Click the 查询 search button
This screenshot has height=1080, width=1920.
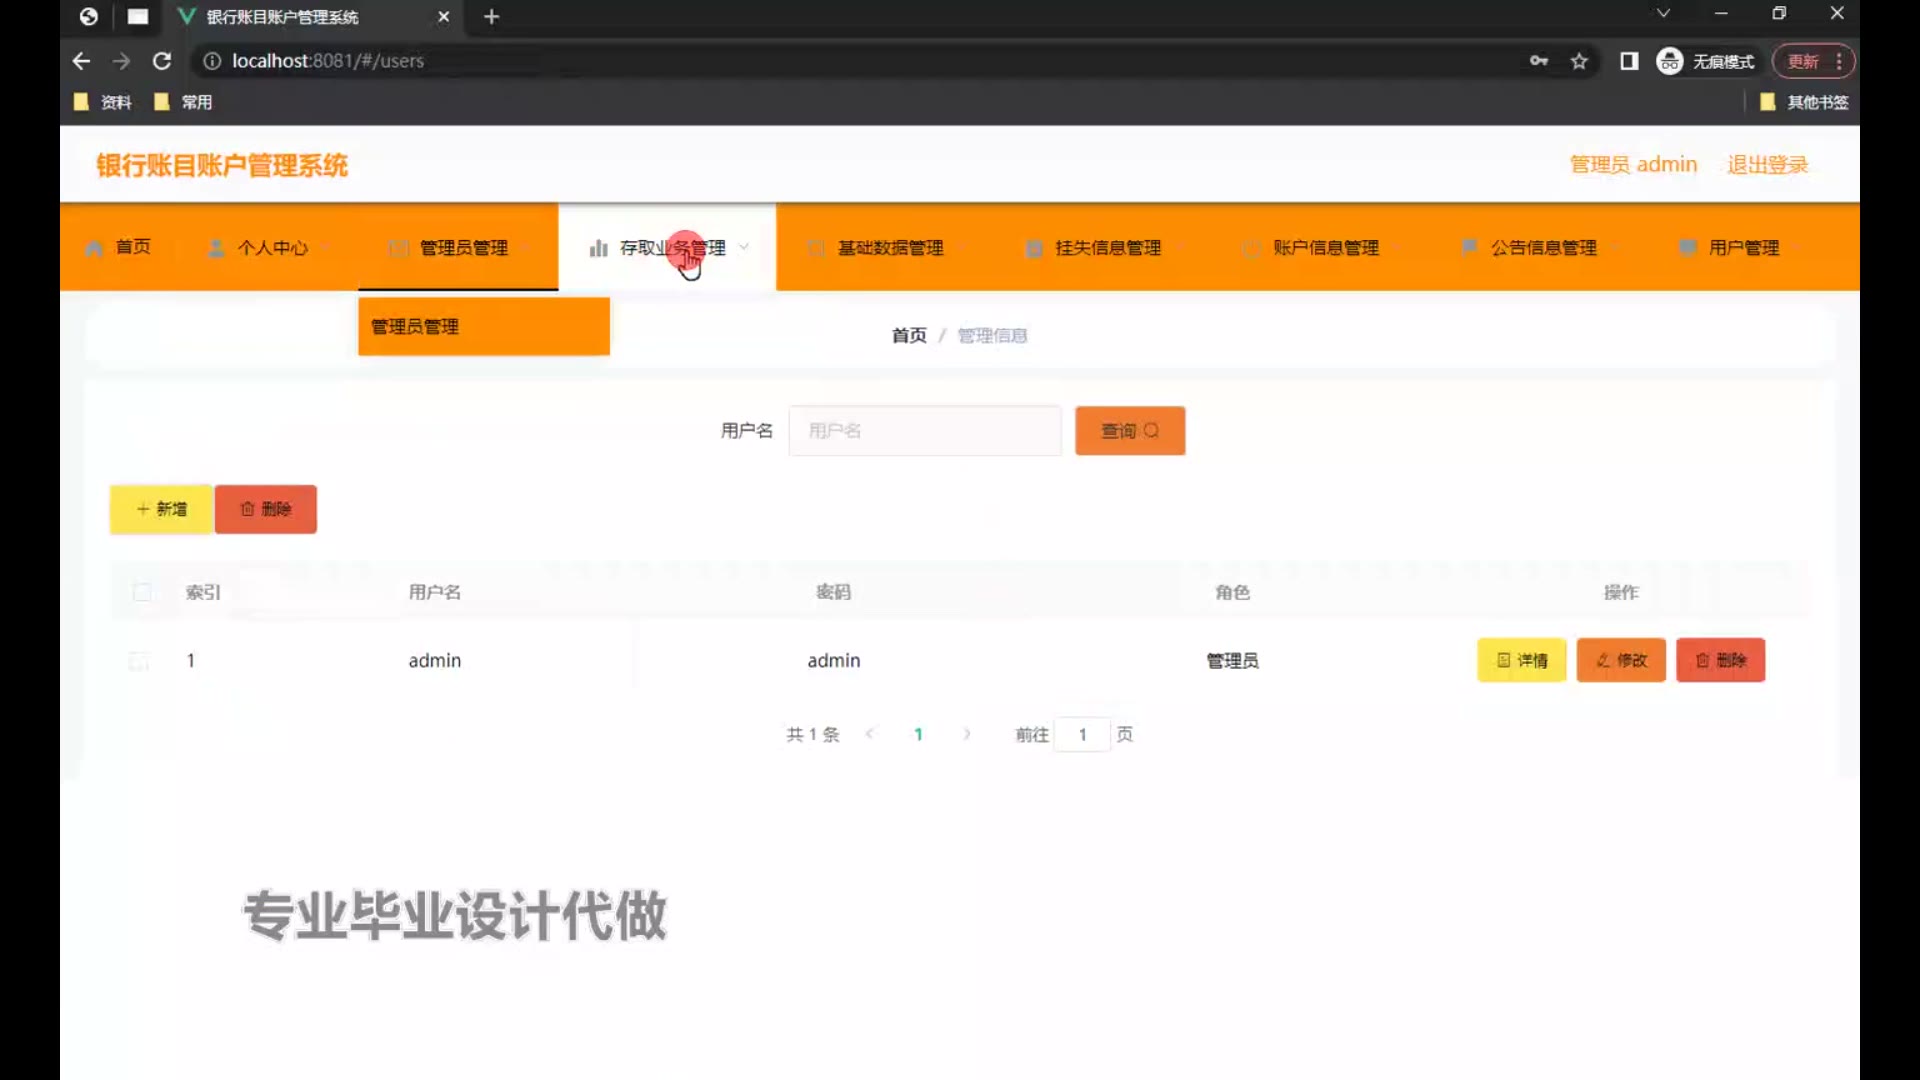point(1130,431)
